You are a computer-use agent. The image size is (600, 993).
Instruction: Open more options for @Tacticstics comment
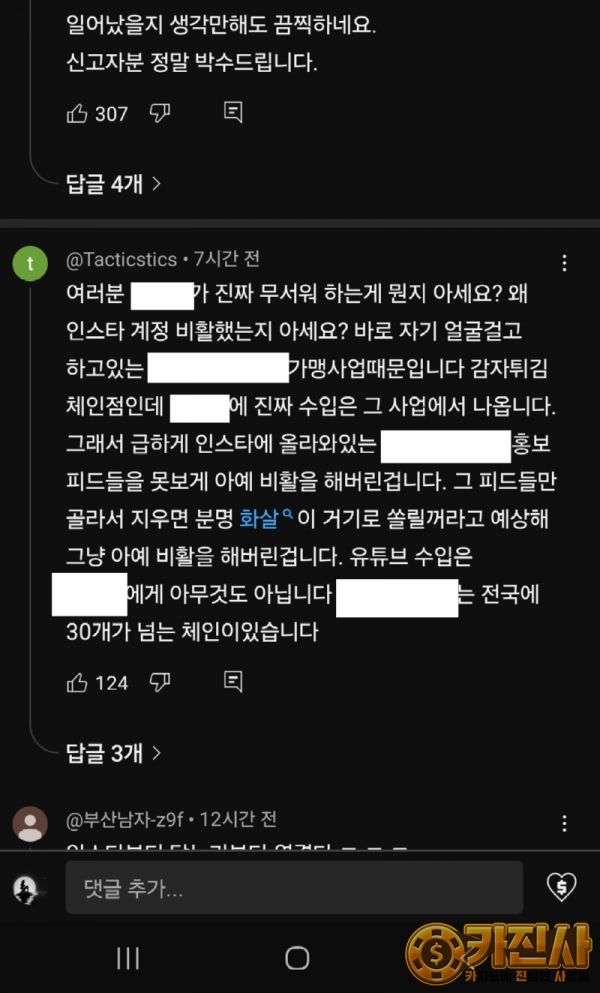[565, 263]
